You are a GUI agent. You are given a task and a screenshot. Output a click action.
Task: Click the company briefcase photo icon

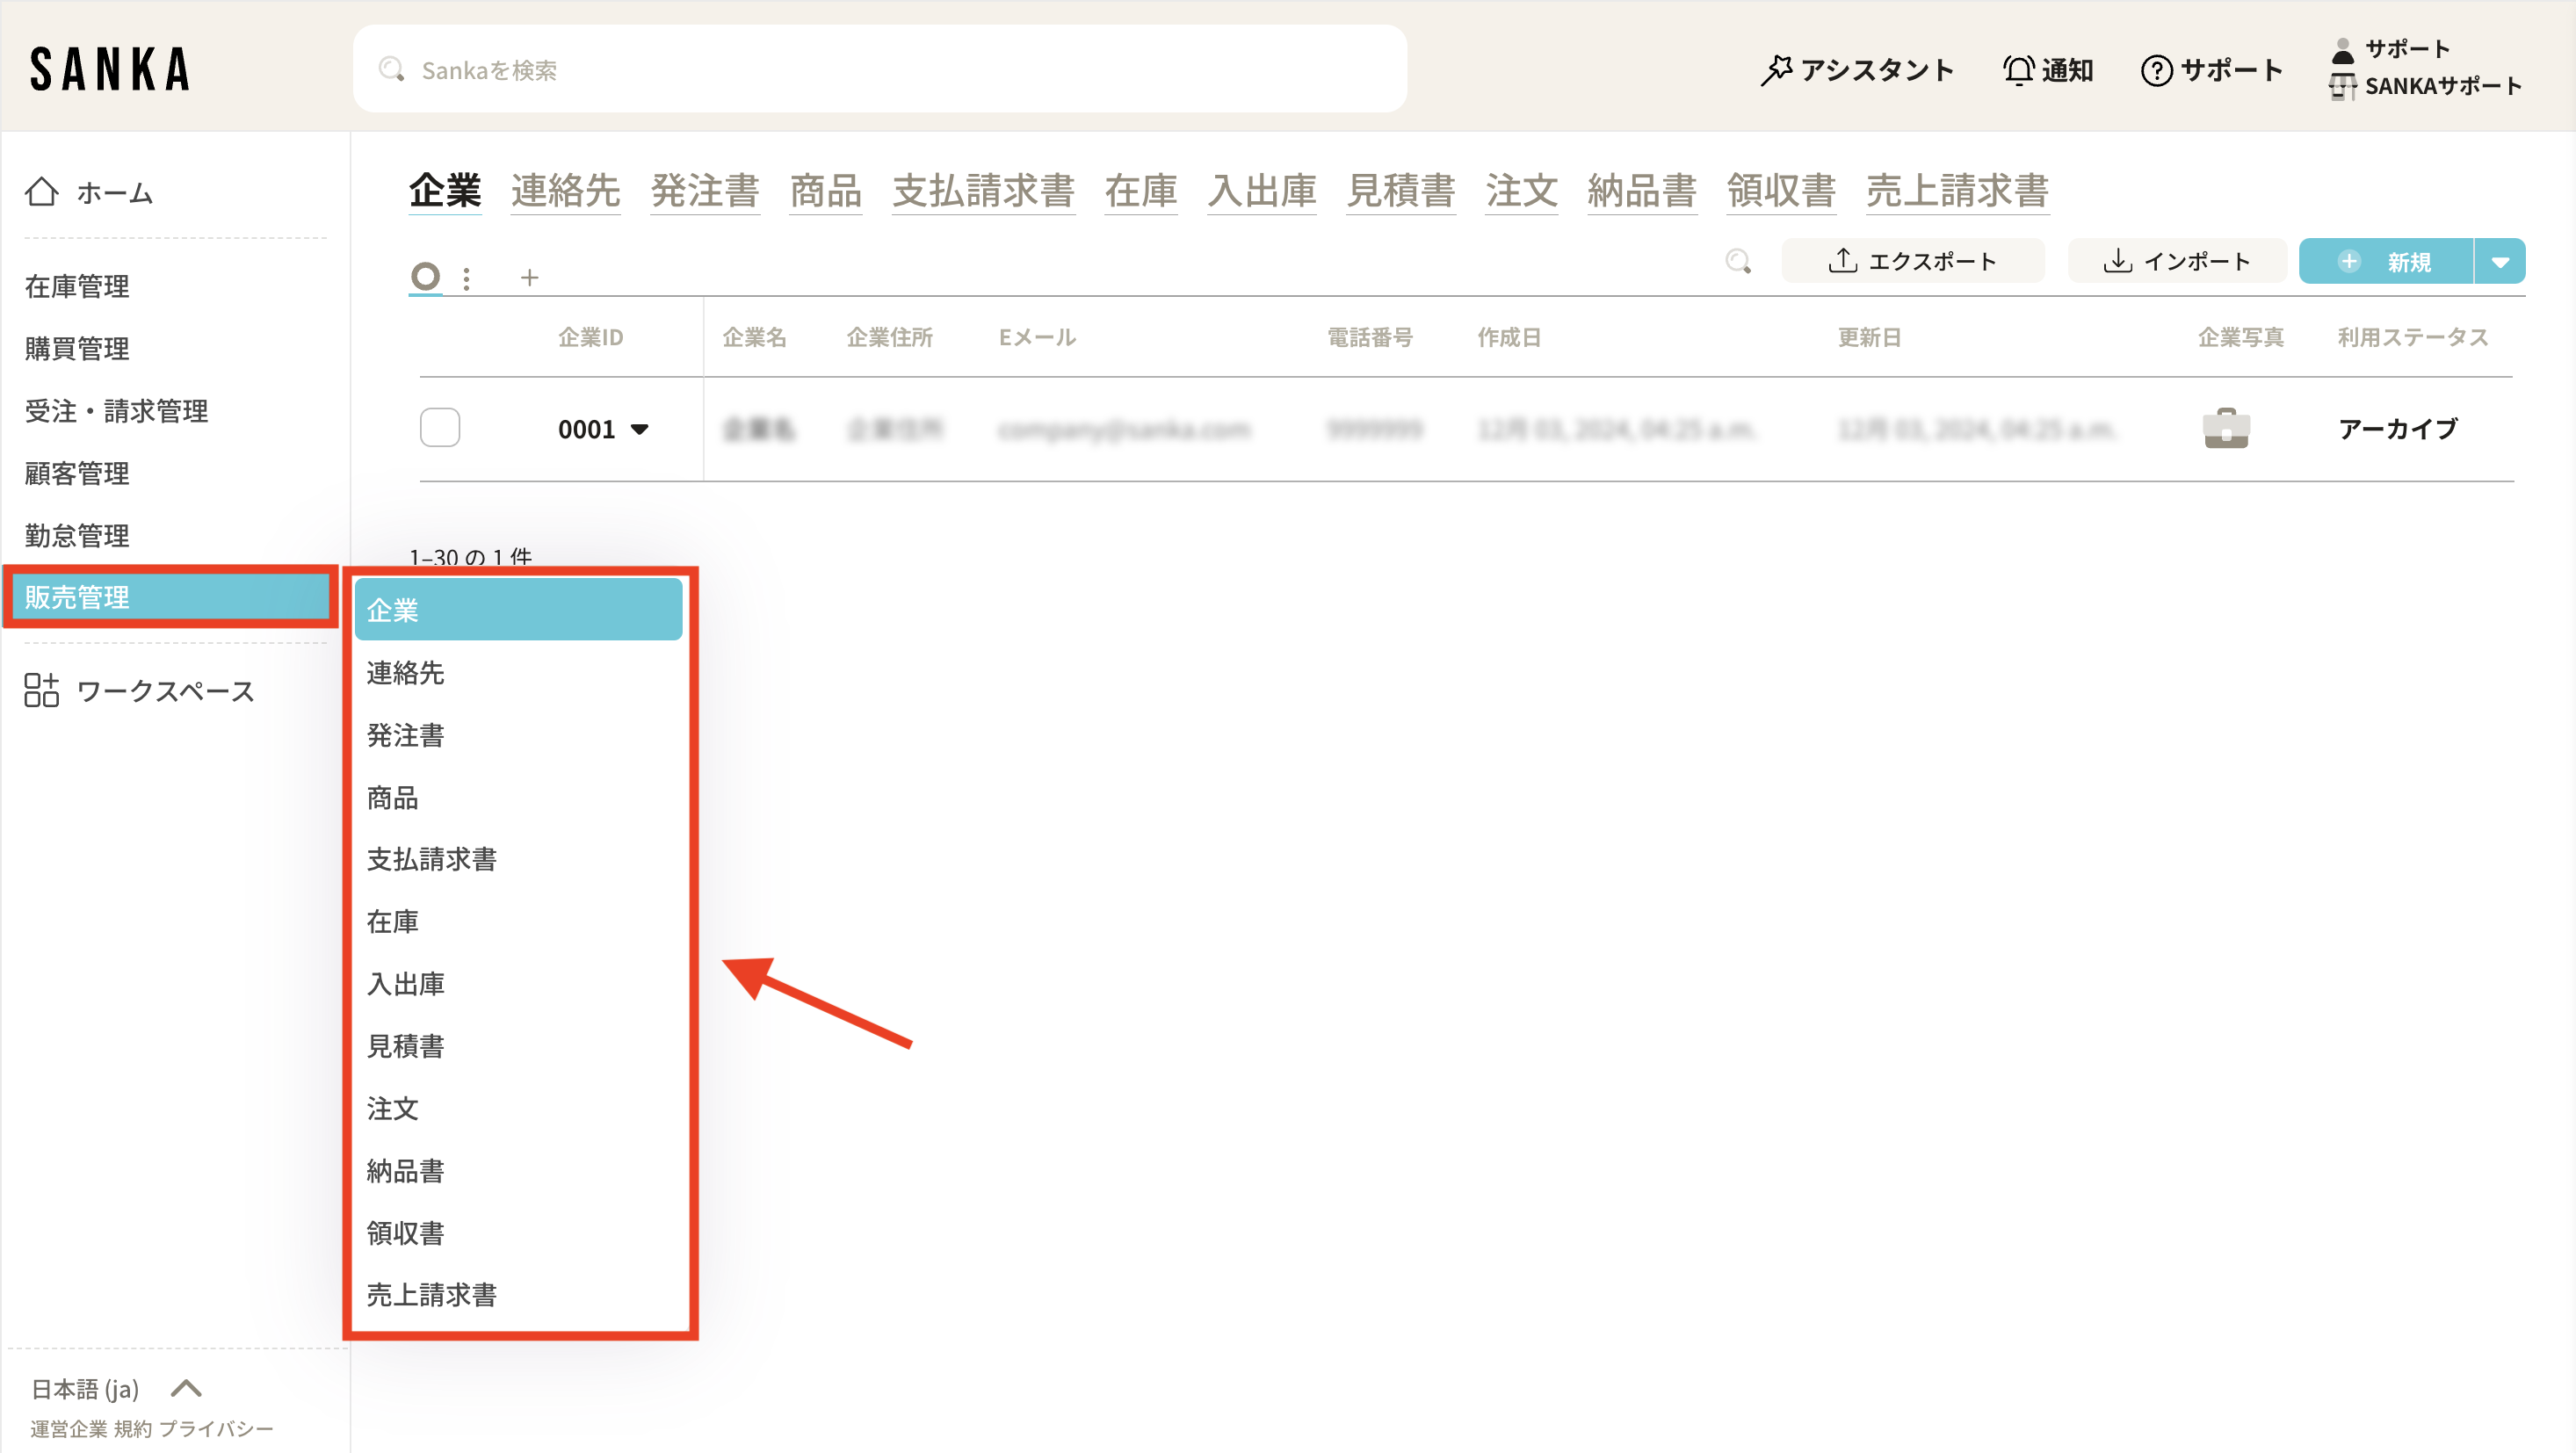[2226, 429]
